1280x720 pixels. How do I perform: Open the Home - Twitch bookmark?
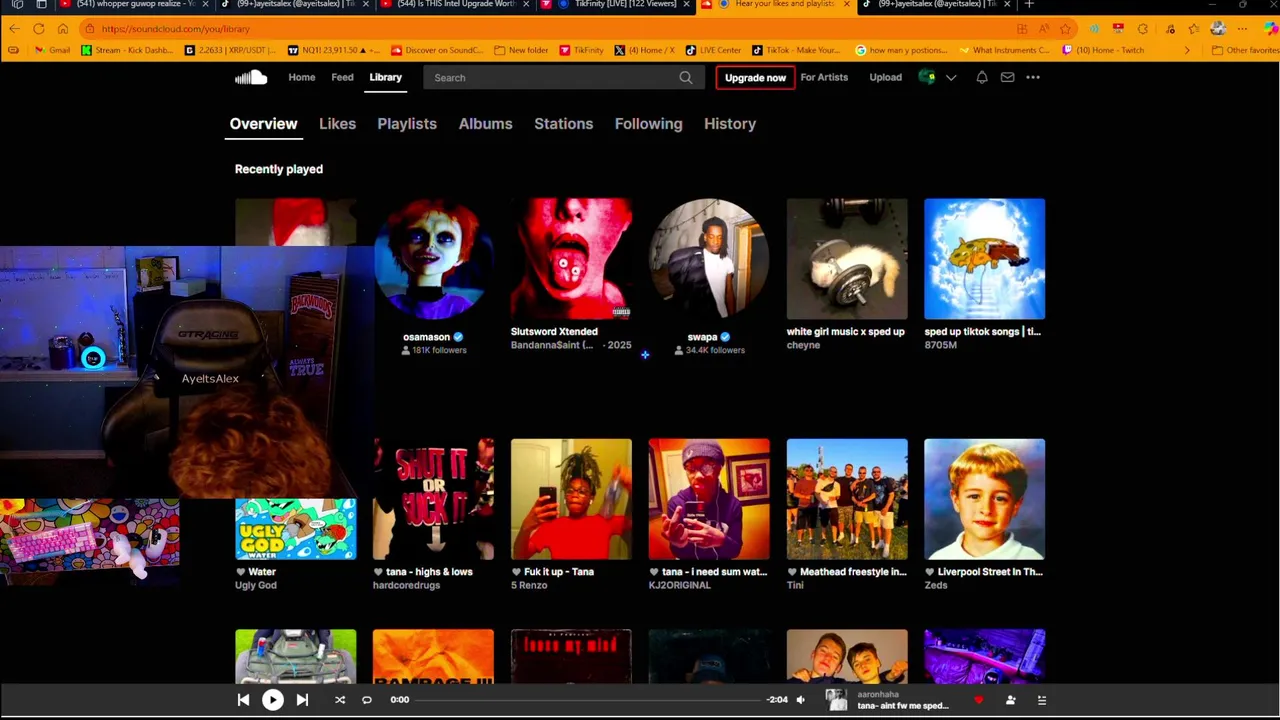[1103, 50]
